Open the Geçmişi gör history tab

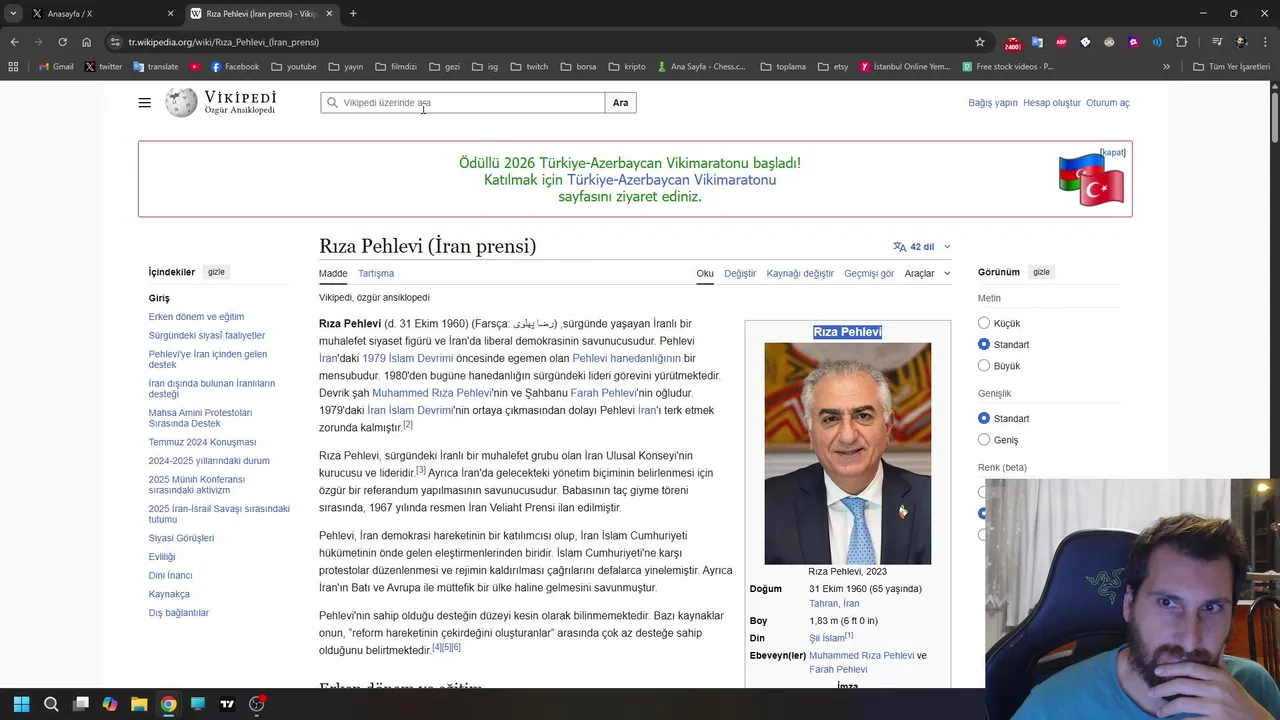point(869,273)
